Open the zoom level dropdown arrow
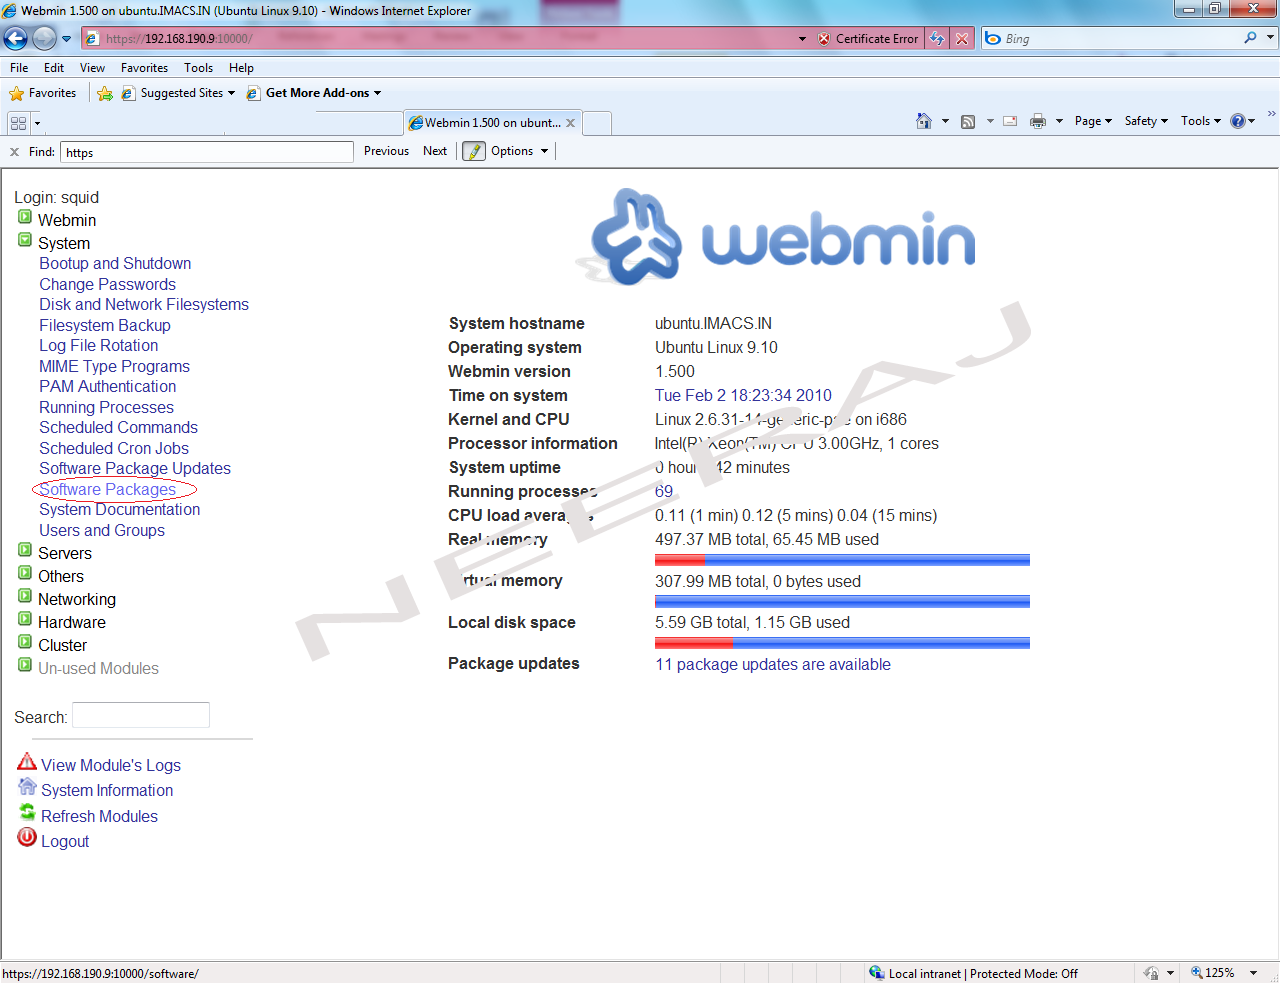 (1253, 973)
